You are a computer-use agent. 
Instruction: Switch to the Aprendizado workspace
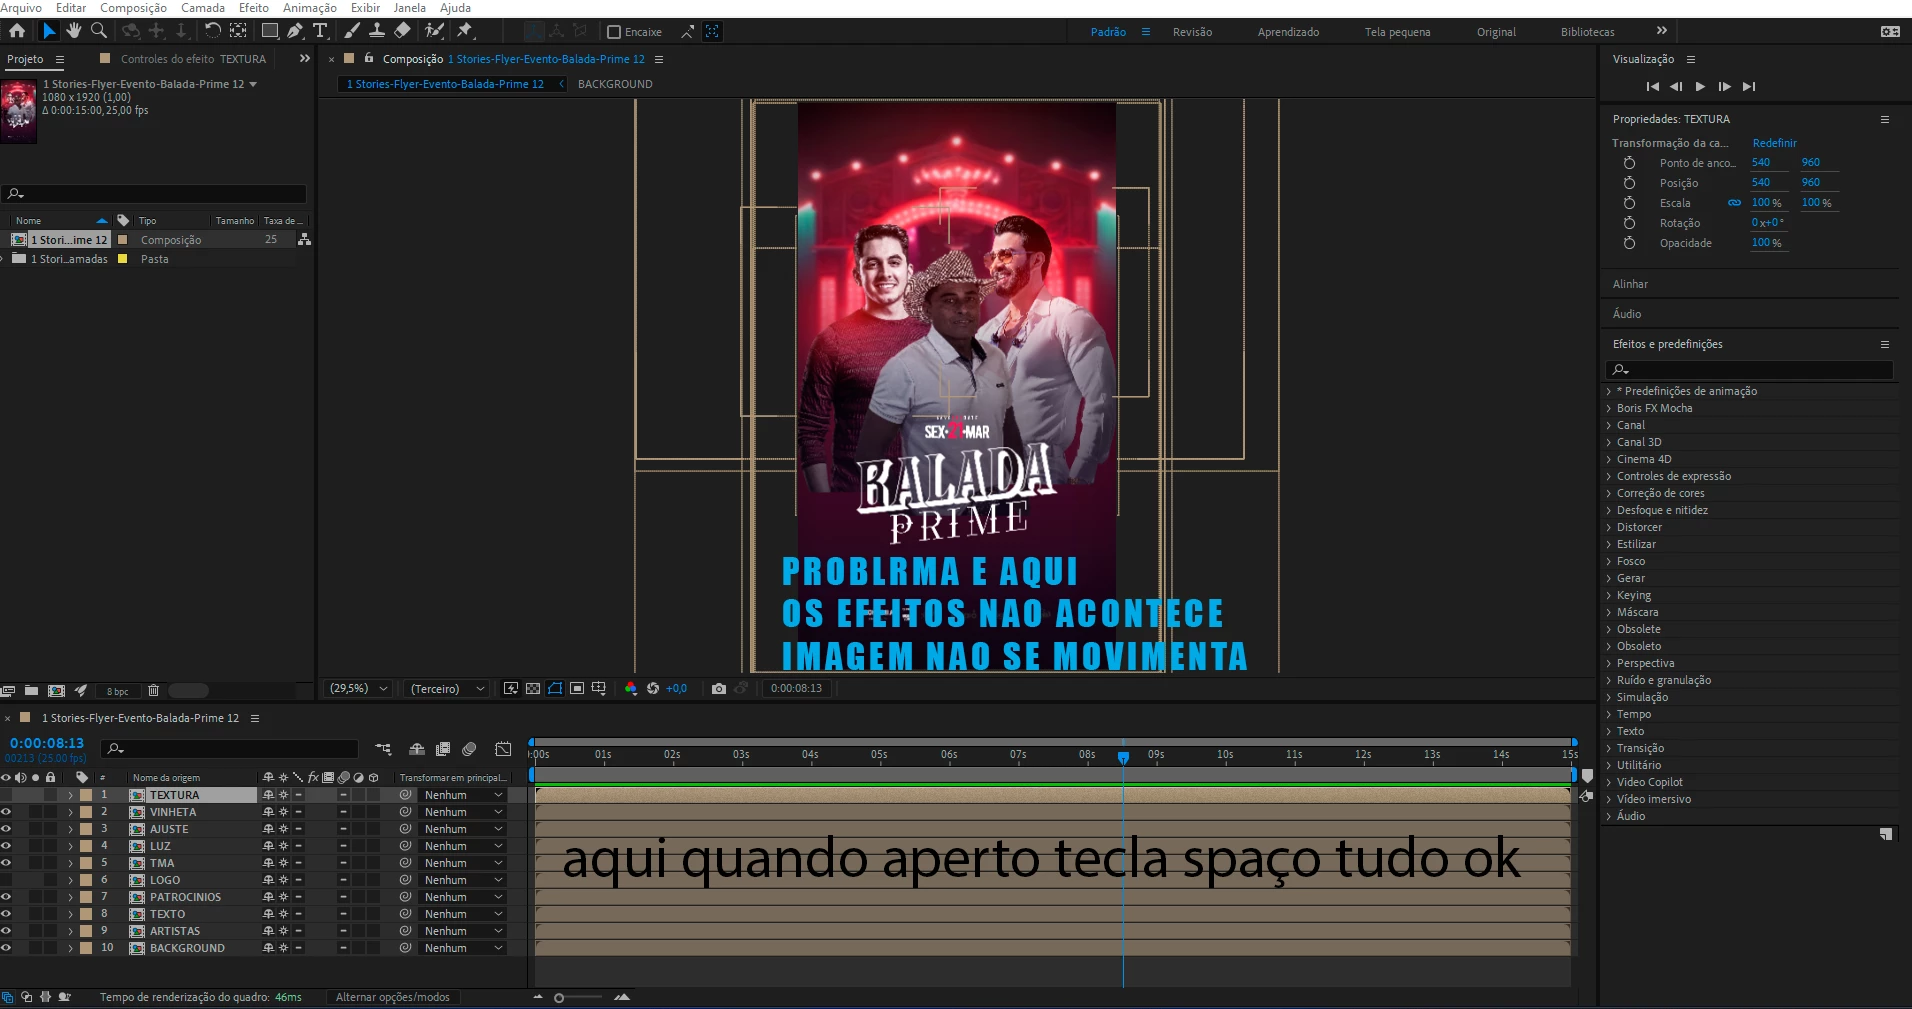tap(1288, 32)
